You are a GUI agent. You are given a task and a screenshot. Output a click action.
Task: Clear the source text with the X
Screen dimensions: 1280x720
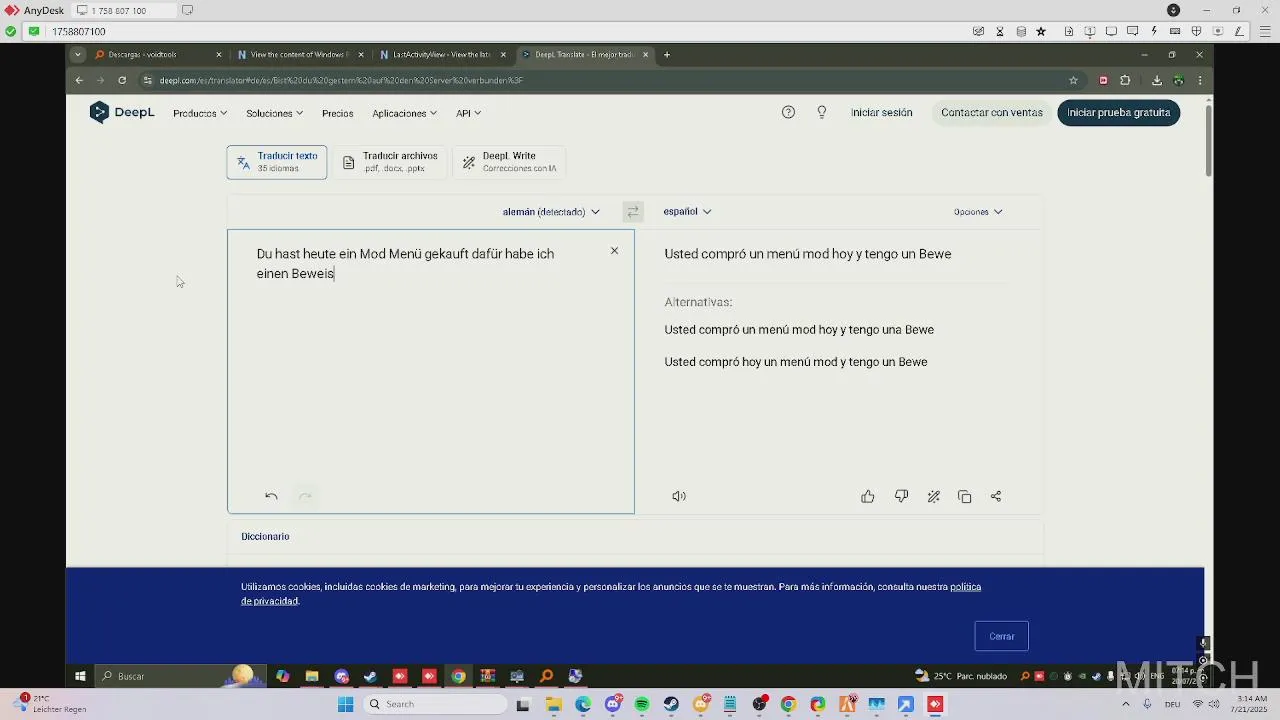(x=614, y=251)
